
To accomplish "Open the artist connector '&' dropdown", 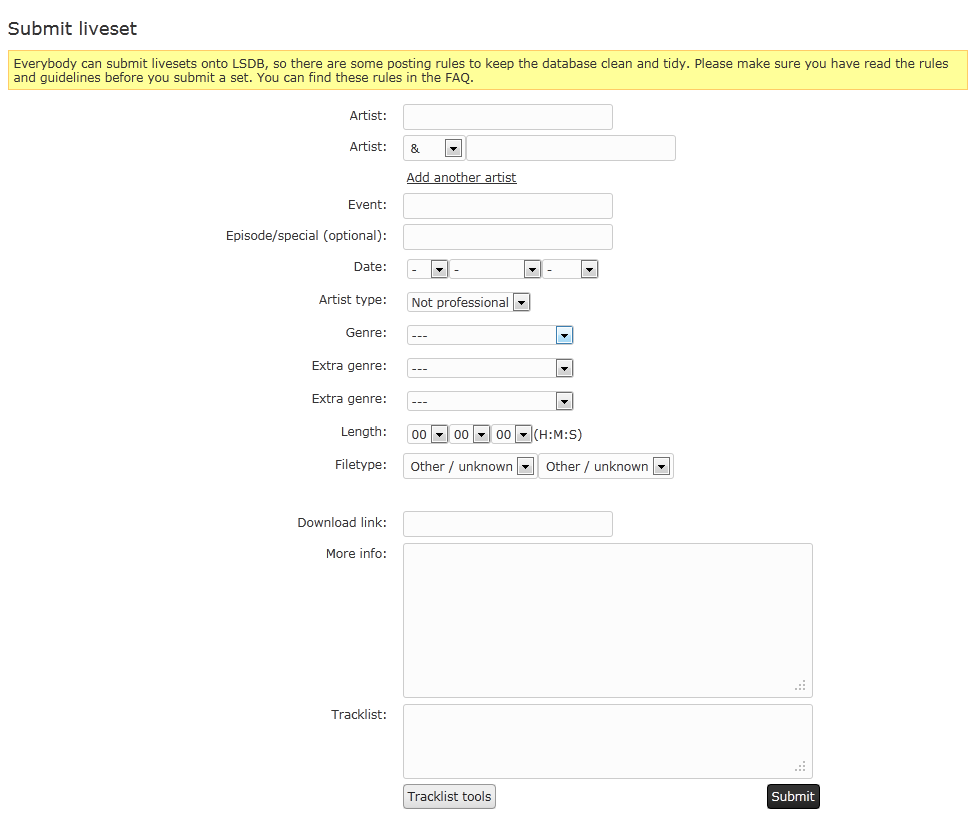I will (435, 148).
